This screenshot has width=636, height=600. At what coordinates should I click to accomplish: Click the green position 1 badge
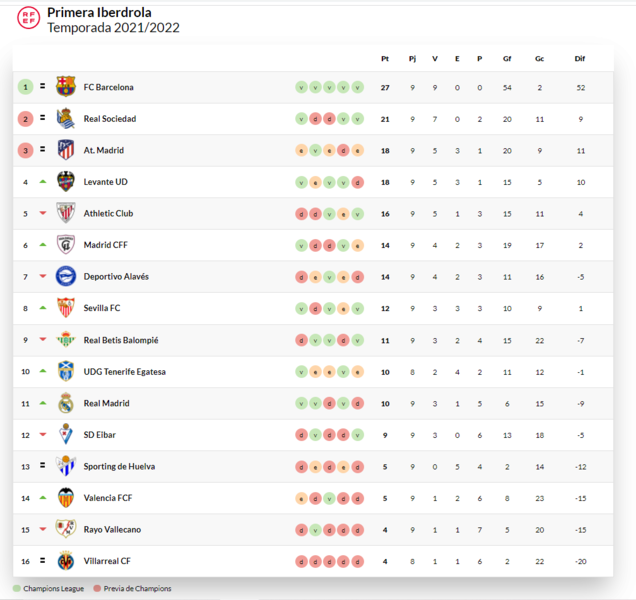[x=26, y=87]
